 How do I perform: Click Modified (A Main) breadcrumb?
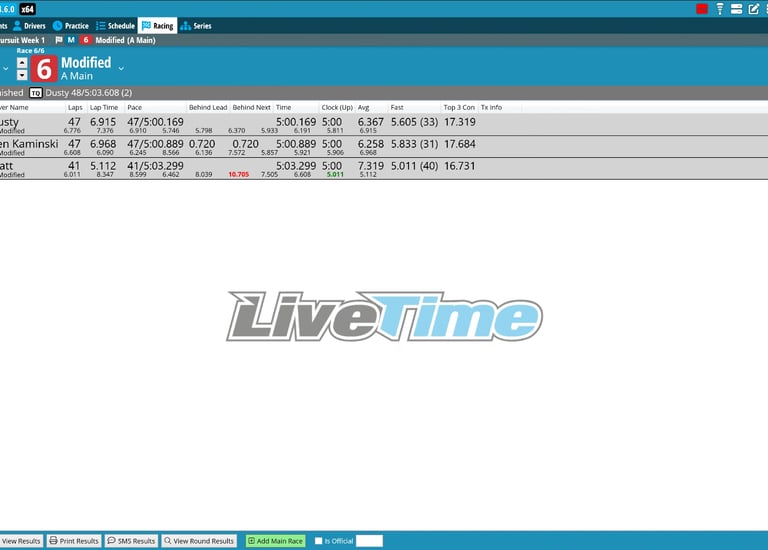tap(125, 40)
